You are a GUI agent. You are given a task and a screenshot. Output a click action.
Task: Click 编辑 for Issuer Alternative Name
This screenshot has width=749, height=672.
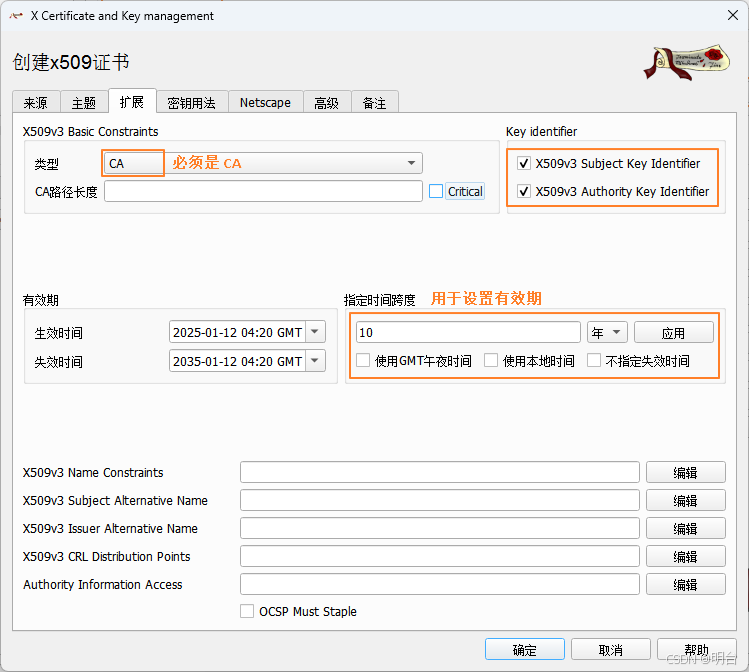tap(686, 529)
